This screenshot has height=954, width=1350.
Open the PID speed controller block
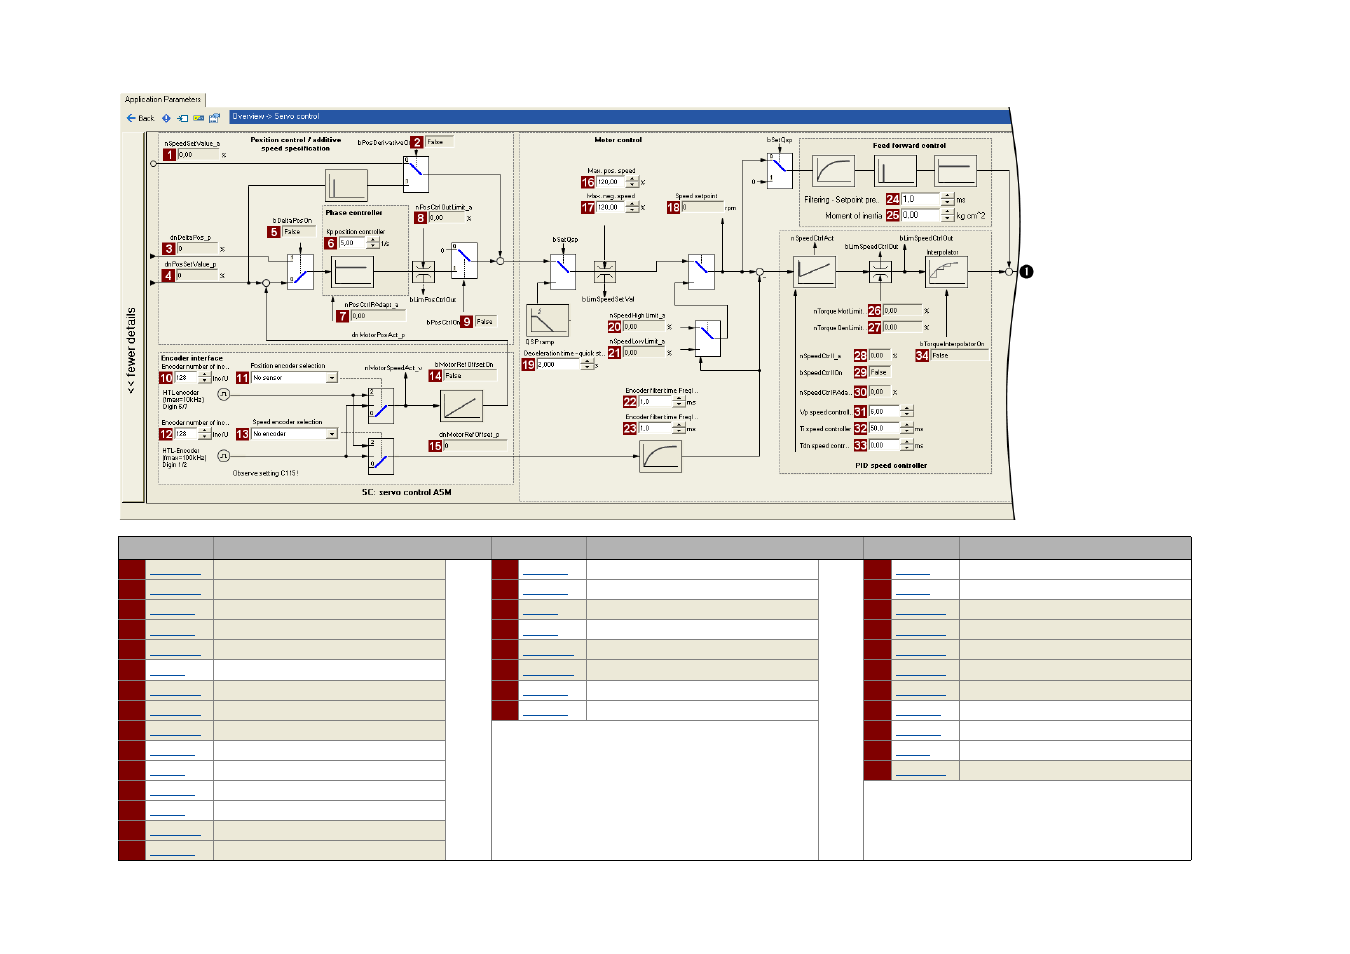coord(814,272)
